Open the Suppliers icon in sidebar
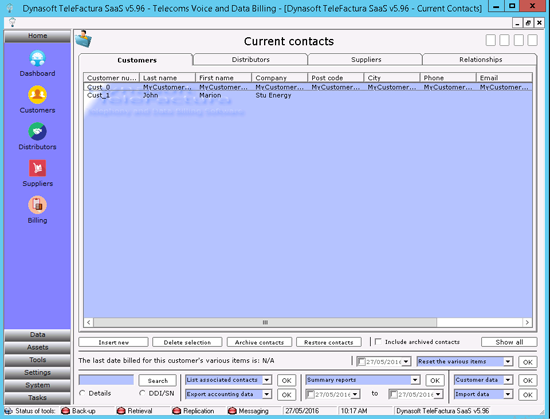 click(x=38, y=168)
